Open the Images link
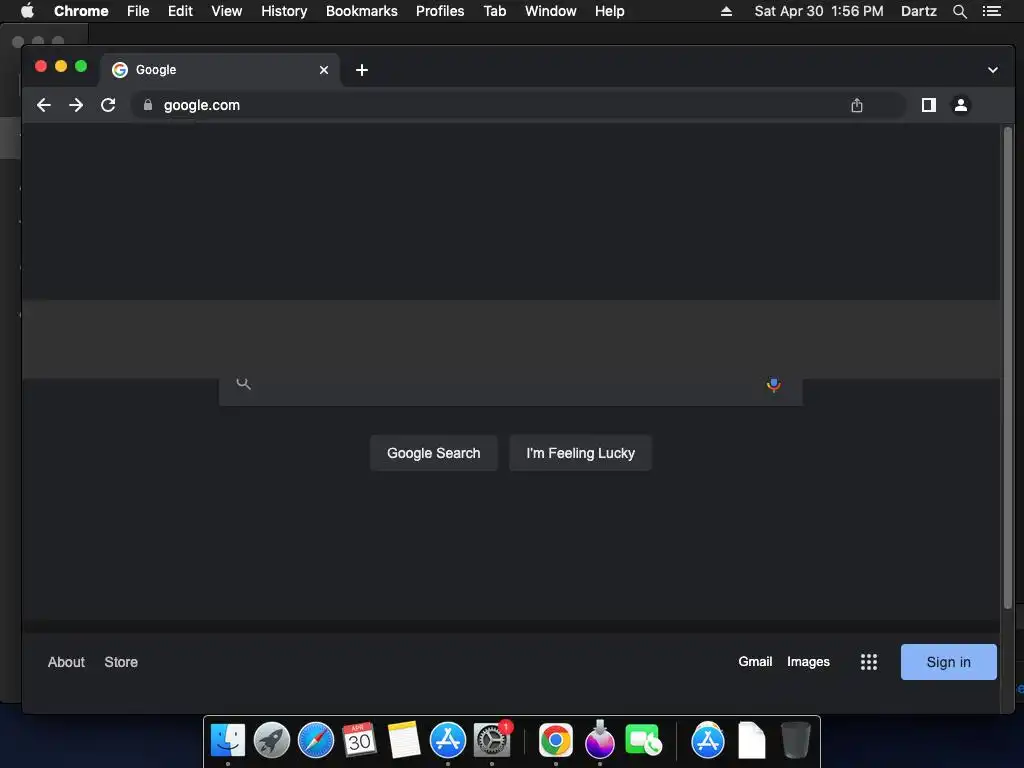This screenshot has width=1024, height=768. point(808,662)
